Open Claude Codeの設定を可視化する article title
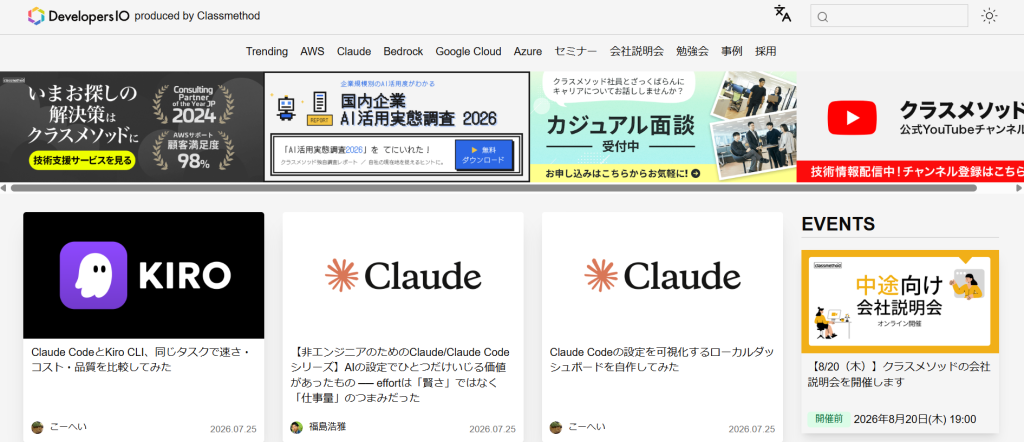 tap(662, 360)
